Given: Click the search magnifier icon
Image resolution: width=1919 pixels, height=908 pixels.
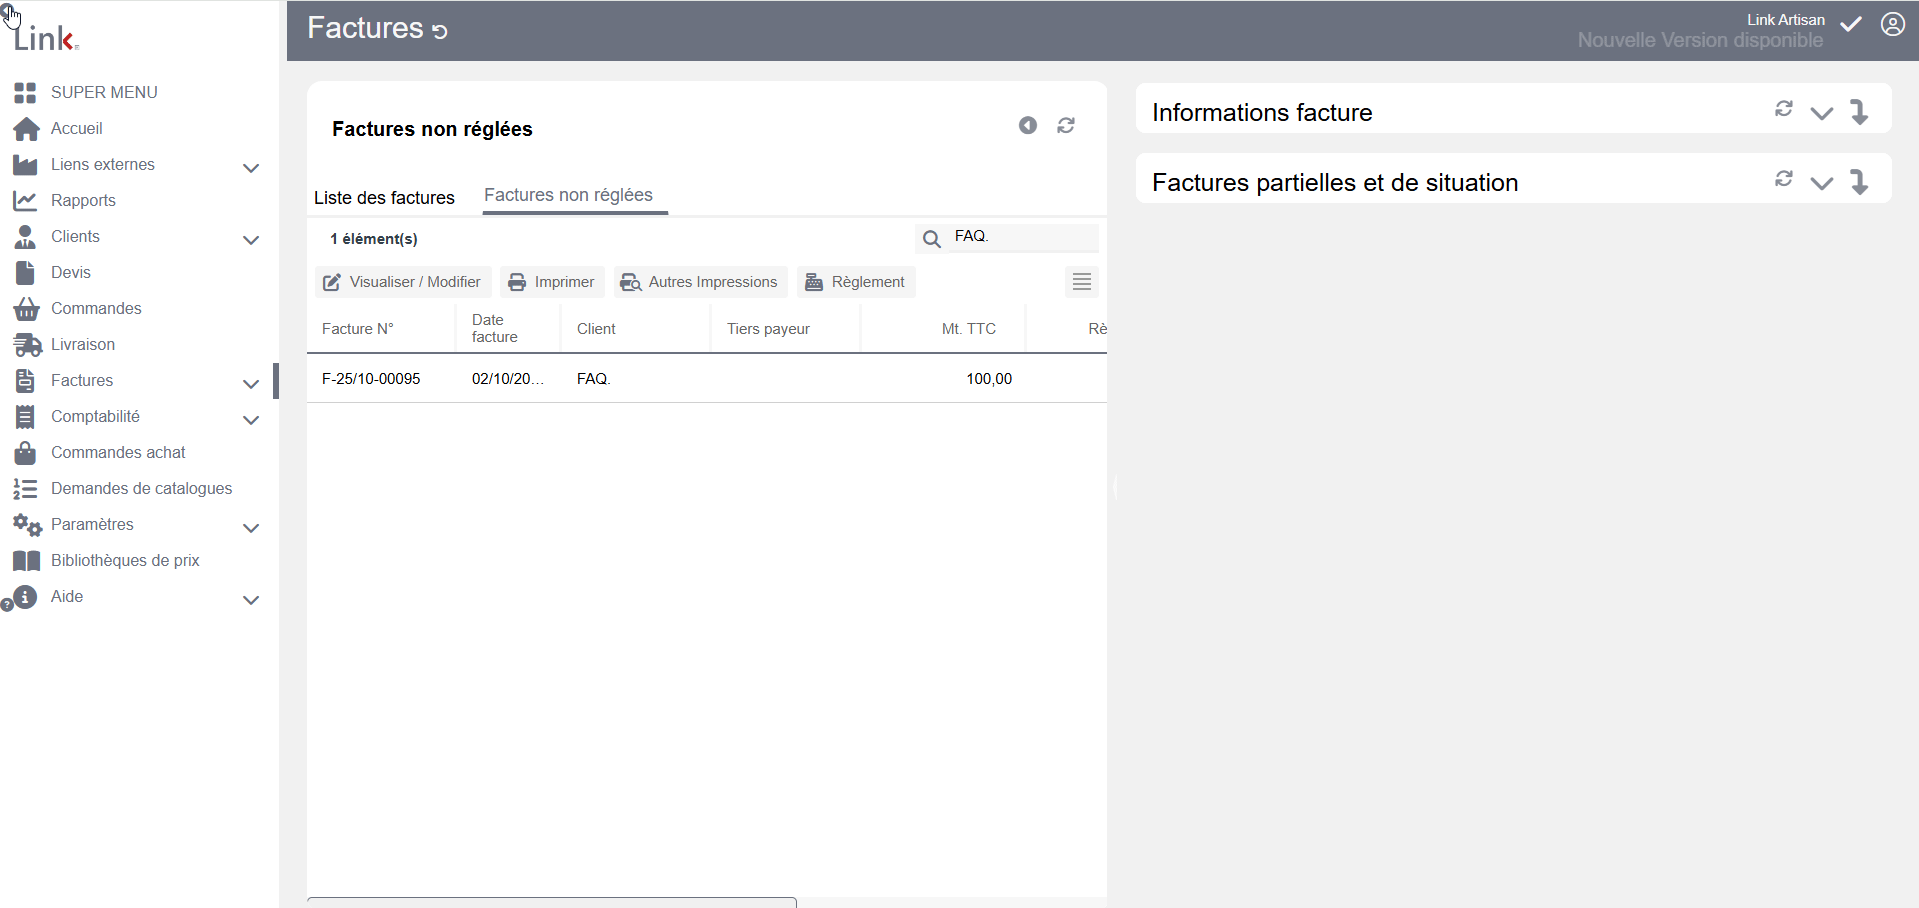Looking at the screenshot, I should pos(932,239).
